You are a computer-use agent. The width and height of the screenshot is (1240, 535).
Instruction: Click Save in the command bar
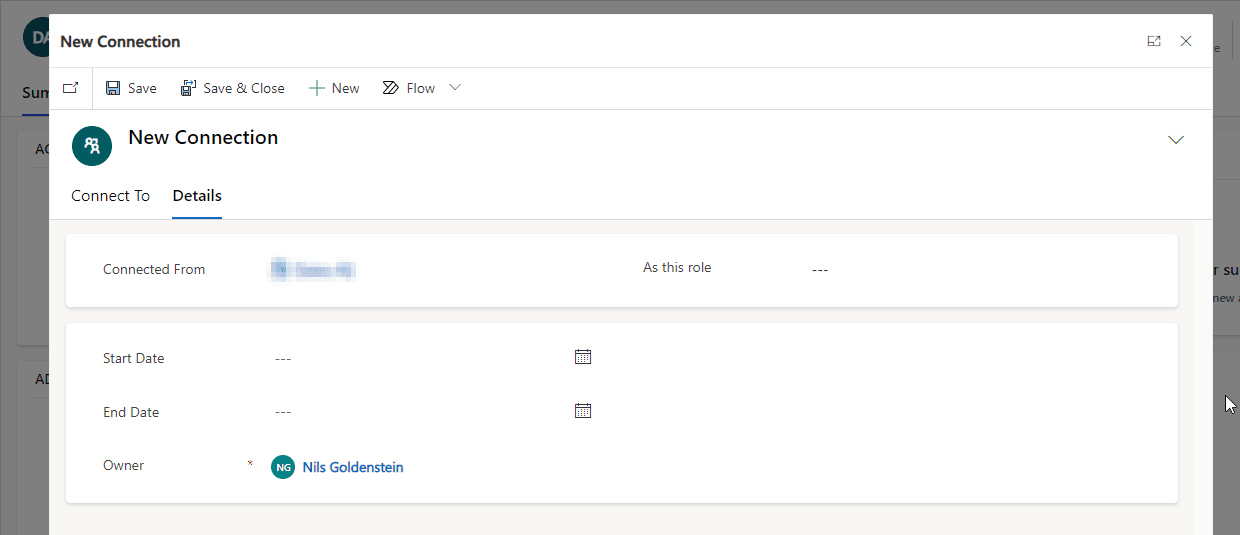tap(131, 88)
